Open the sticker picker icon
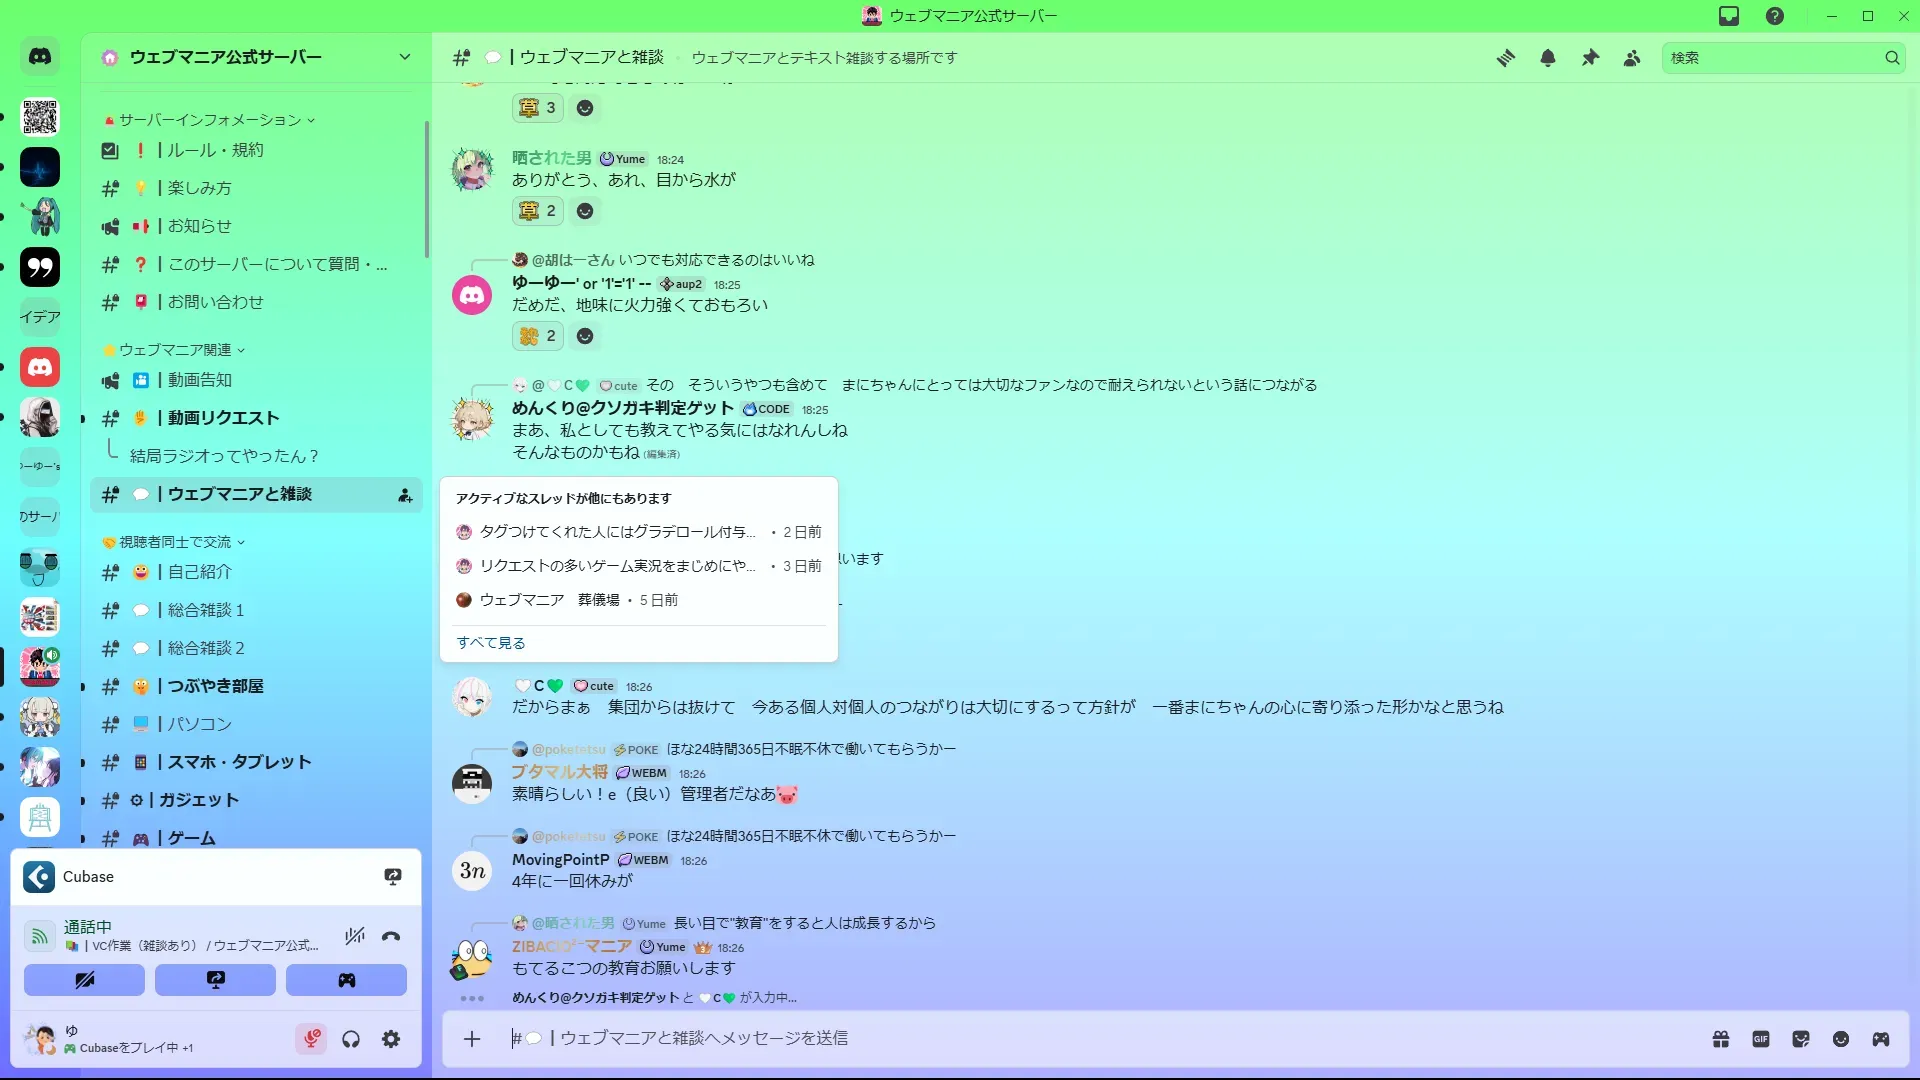The width and height of the screenshot is (1920, 1080). pos(1801,1039)
